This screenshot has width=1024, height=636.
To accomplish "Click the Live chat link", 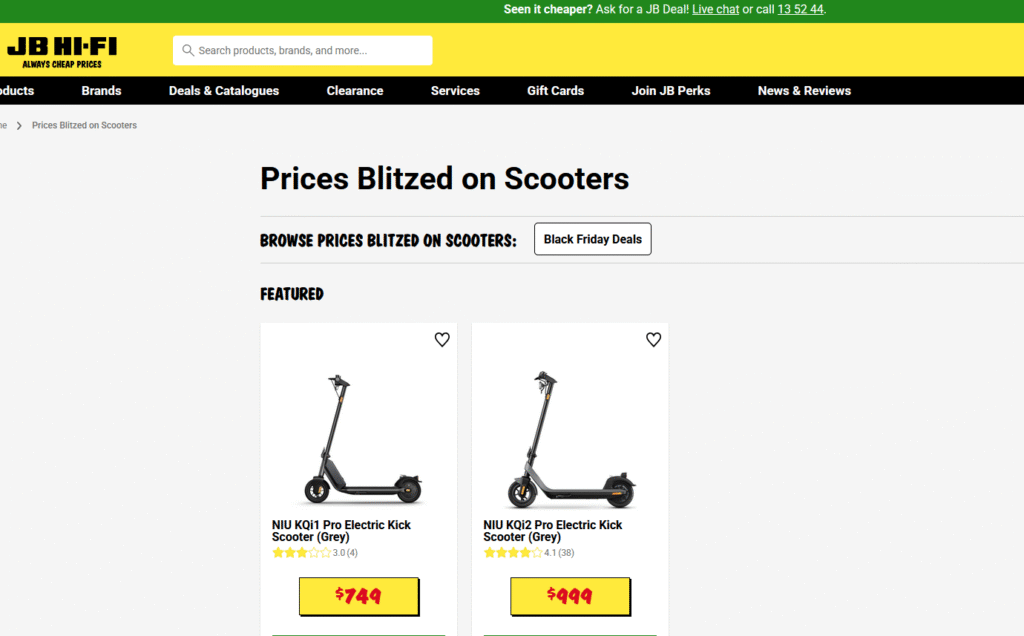I will coord(715,10).
